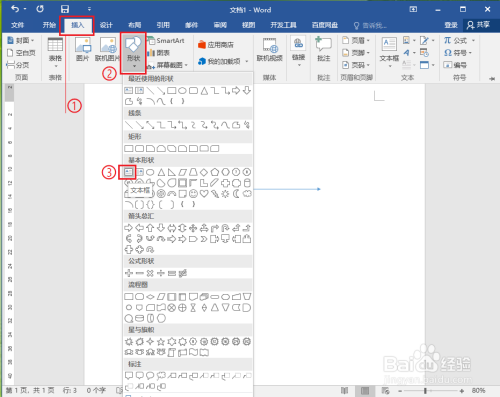Insert a picture via the 图片 icon

(83, 49)
